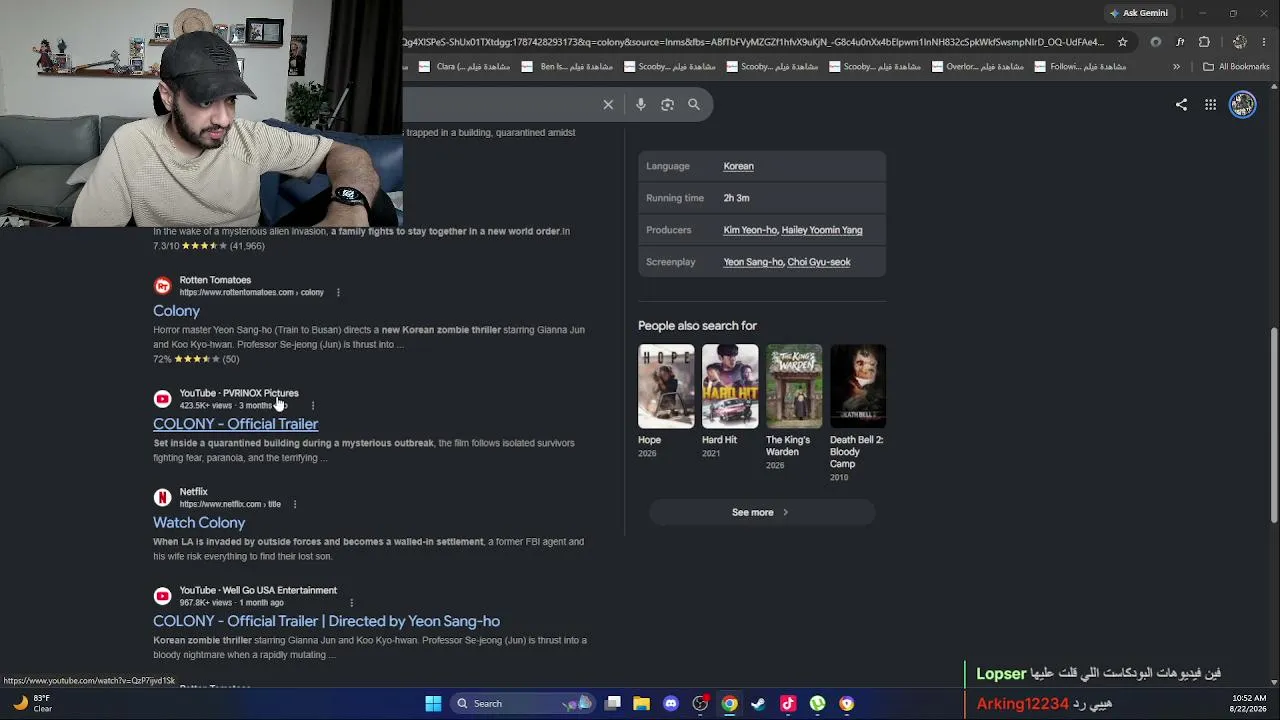Click the Netflix site favicon
1280x720 pixels.
pos(162,498)
